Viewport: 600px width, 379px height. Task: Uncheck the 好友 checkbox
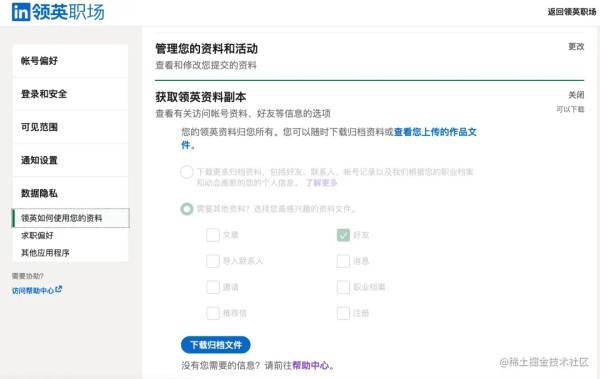coord(343,235)
